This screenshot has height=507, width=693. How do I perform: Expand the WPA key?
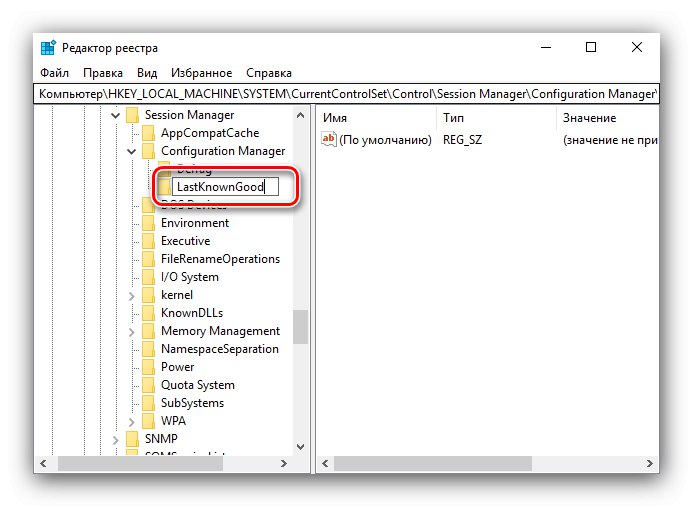coord(131,422)
